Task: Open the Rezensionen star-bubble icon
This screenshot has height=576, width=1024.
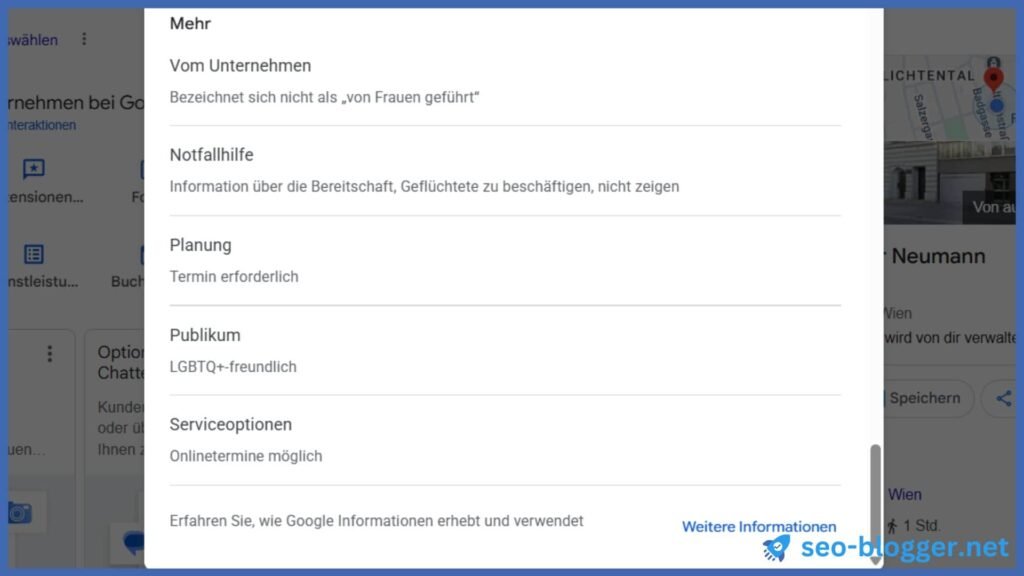Action: 34,169
